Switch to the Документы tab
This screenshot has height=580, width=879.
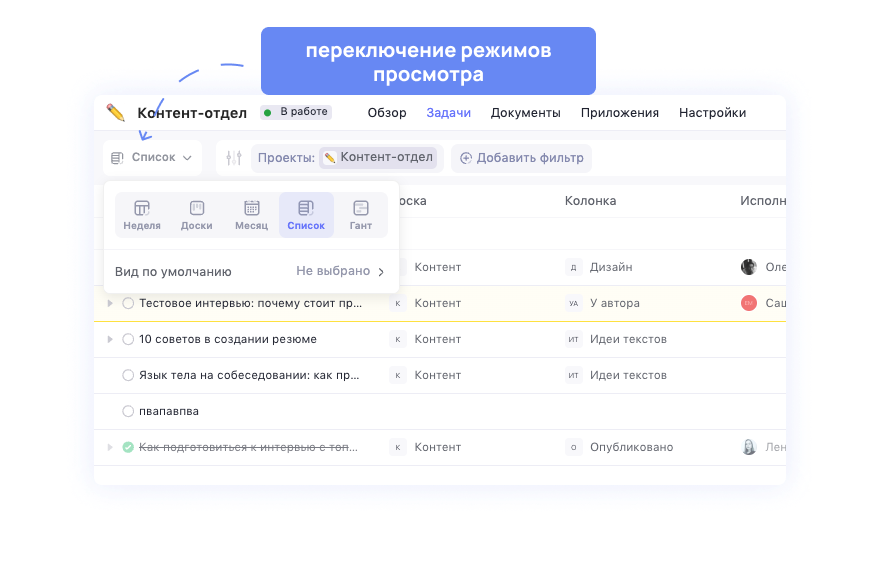click(x=525, y=112)
